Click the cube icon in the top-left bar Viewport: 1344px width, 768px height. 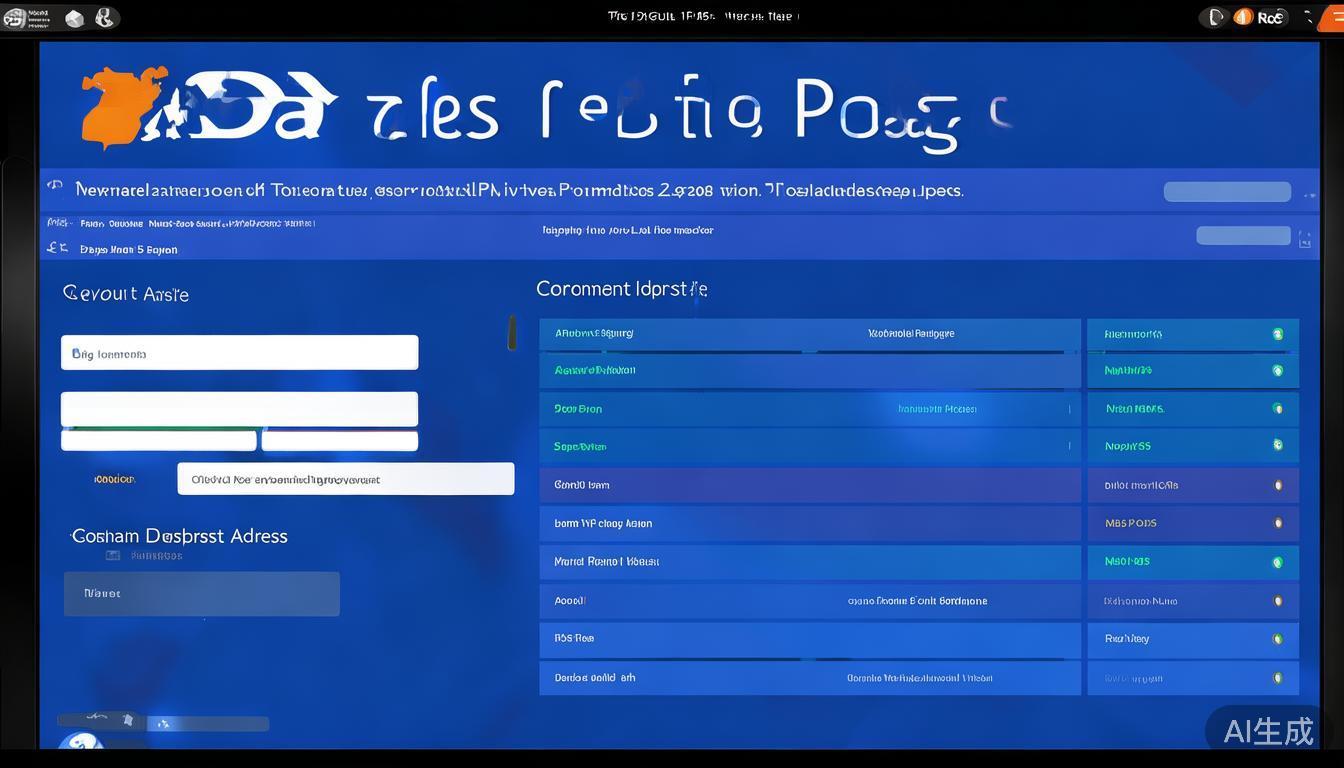point(74,18)
